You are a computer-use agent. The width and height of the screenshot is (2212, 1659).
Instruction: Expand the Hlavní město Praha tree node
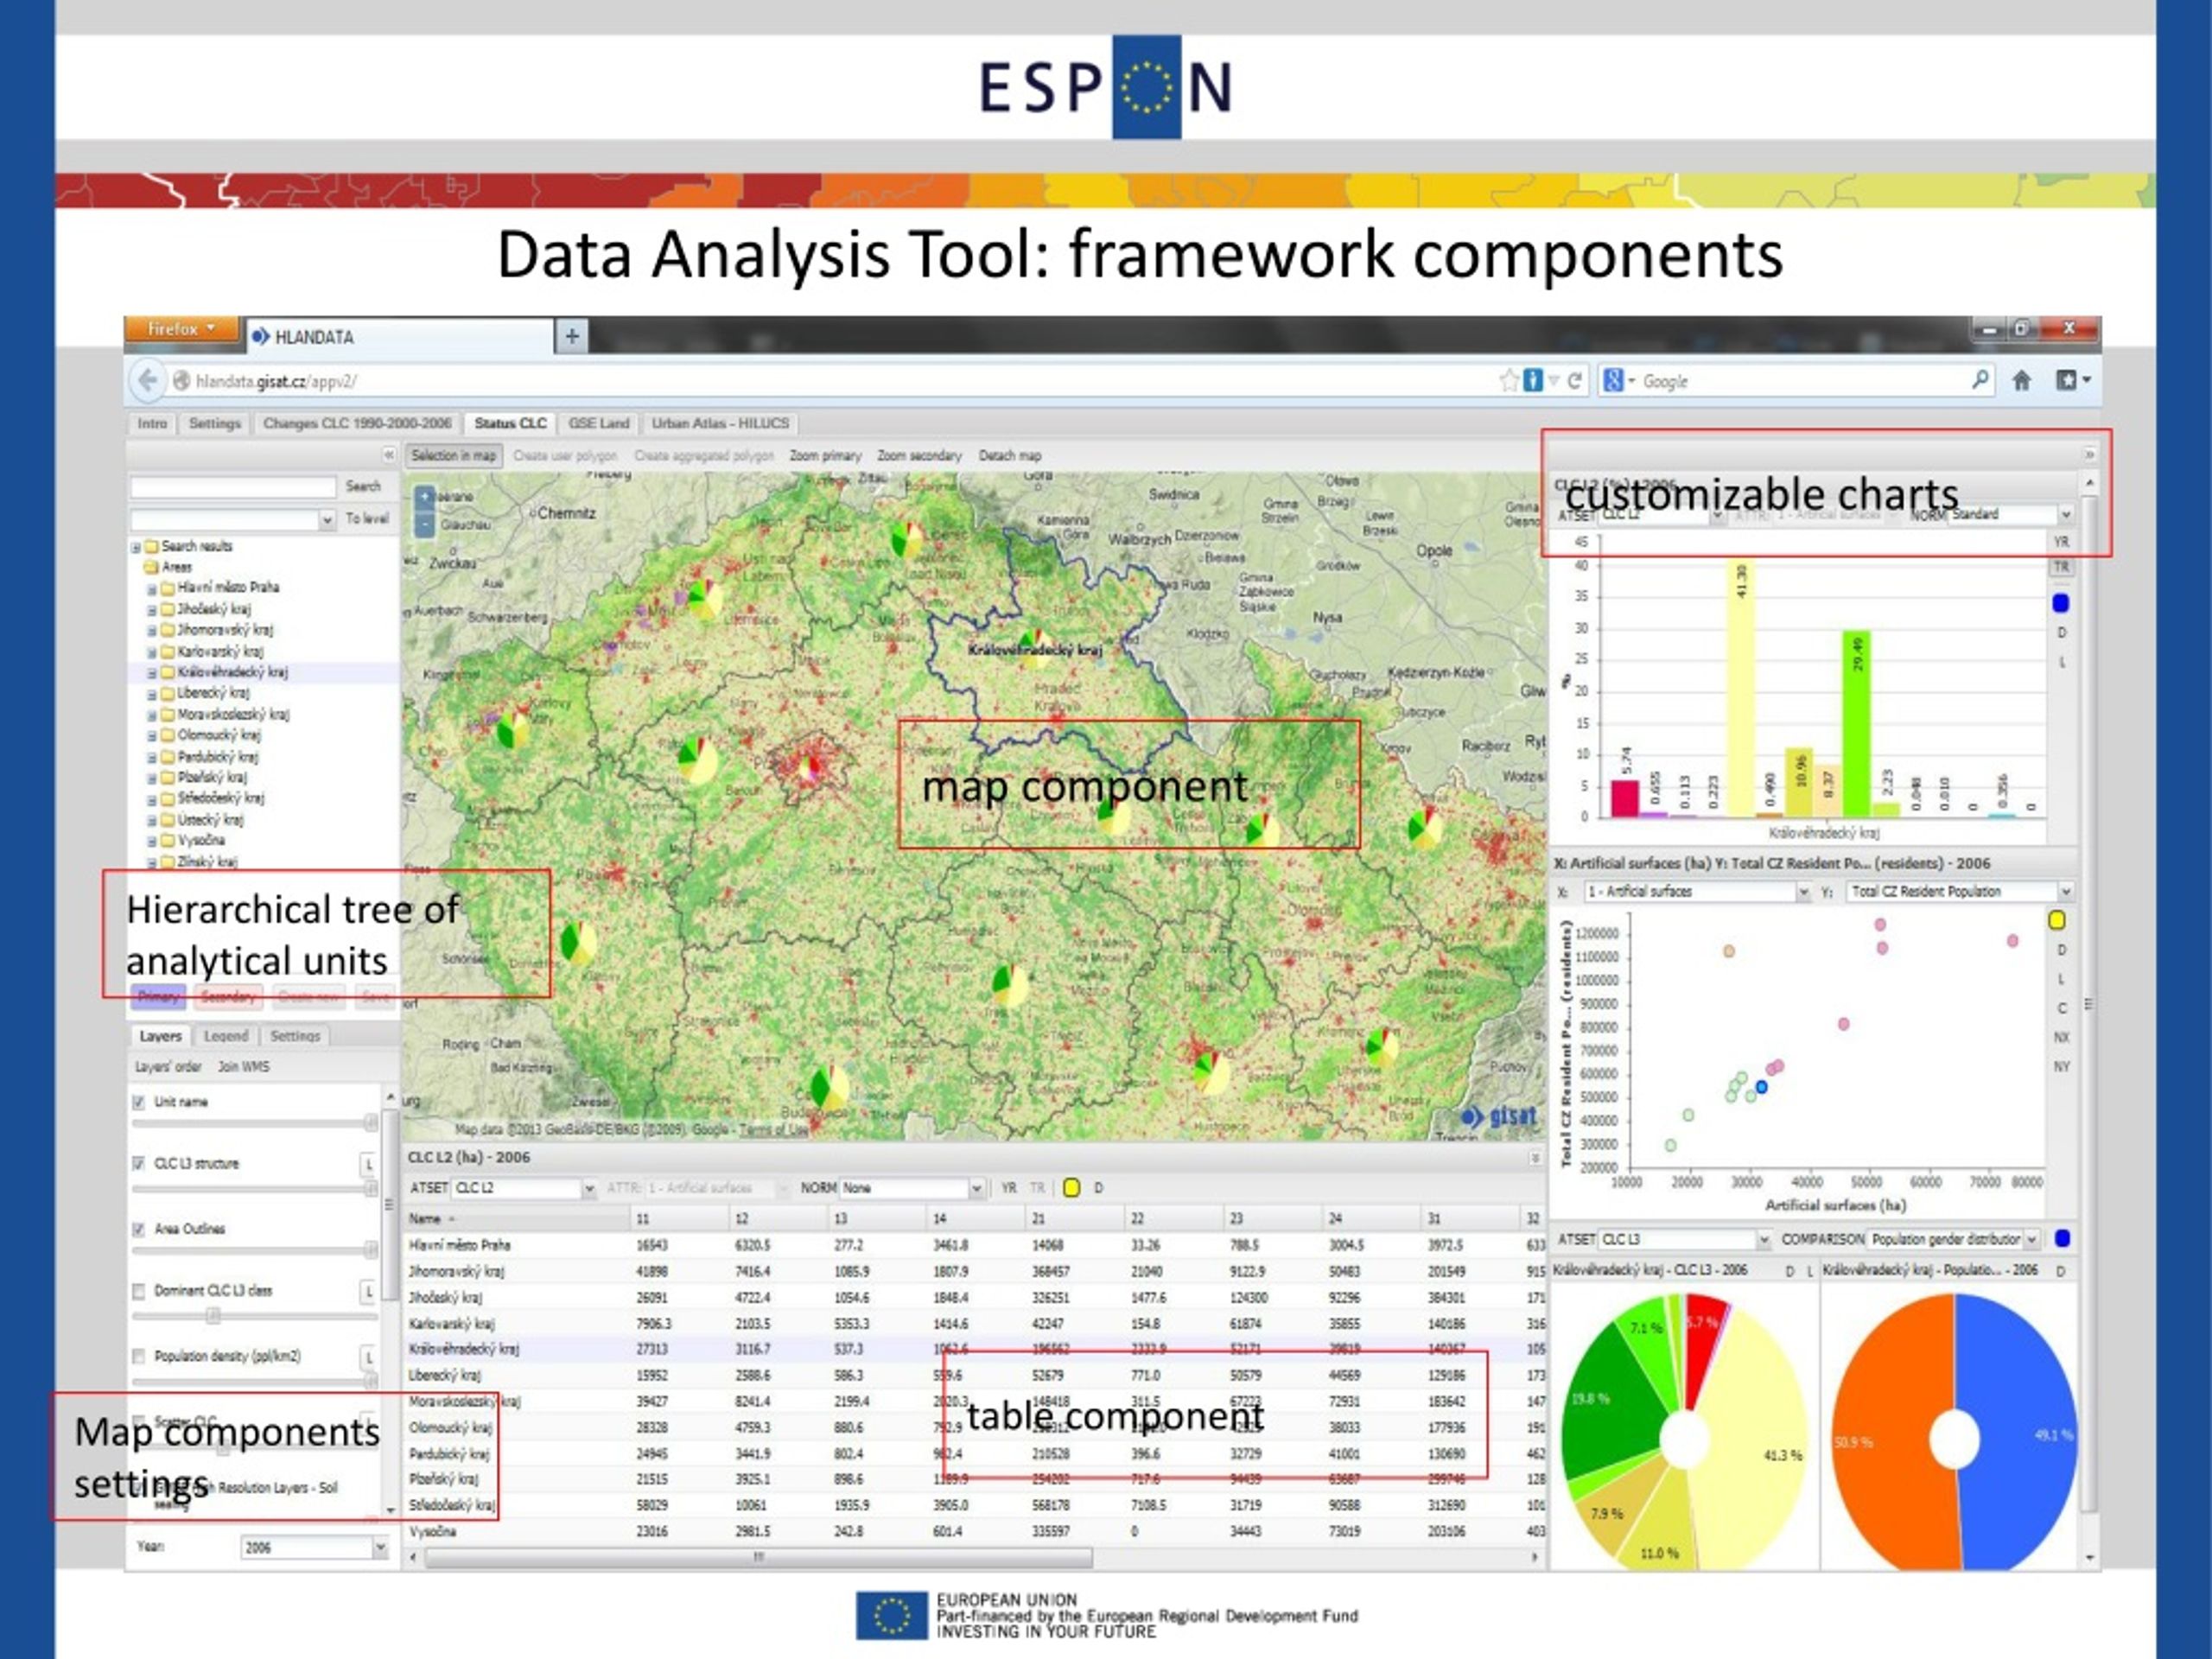(152, 589)
